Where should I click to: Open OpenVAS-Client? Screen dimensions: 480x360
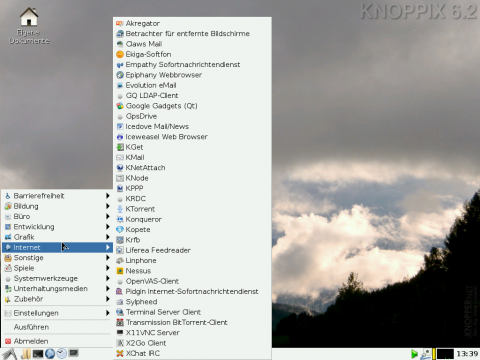(192, 281)
